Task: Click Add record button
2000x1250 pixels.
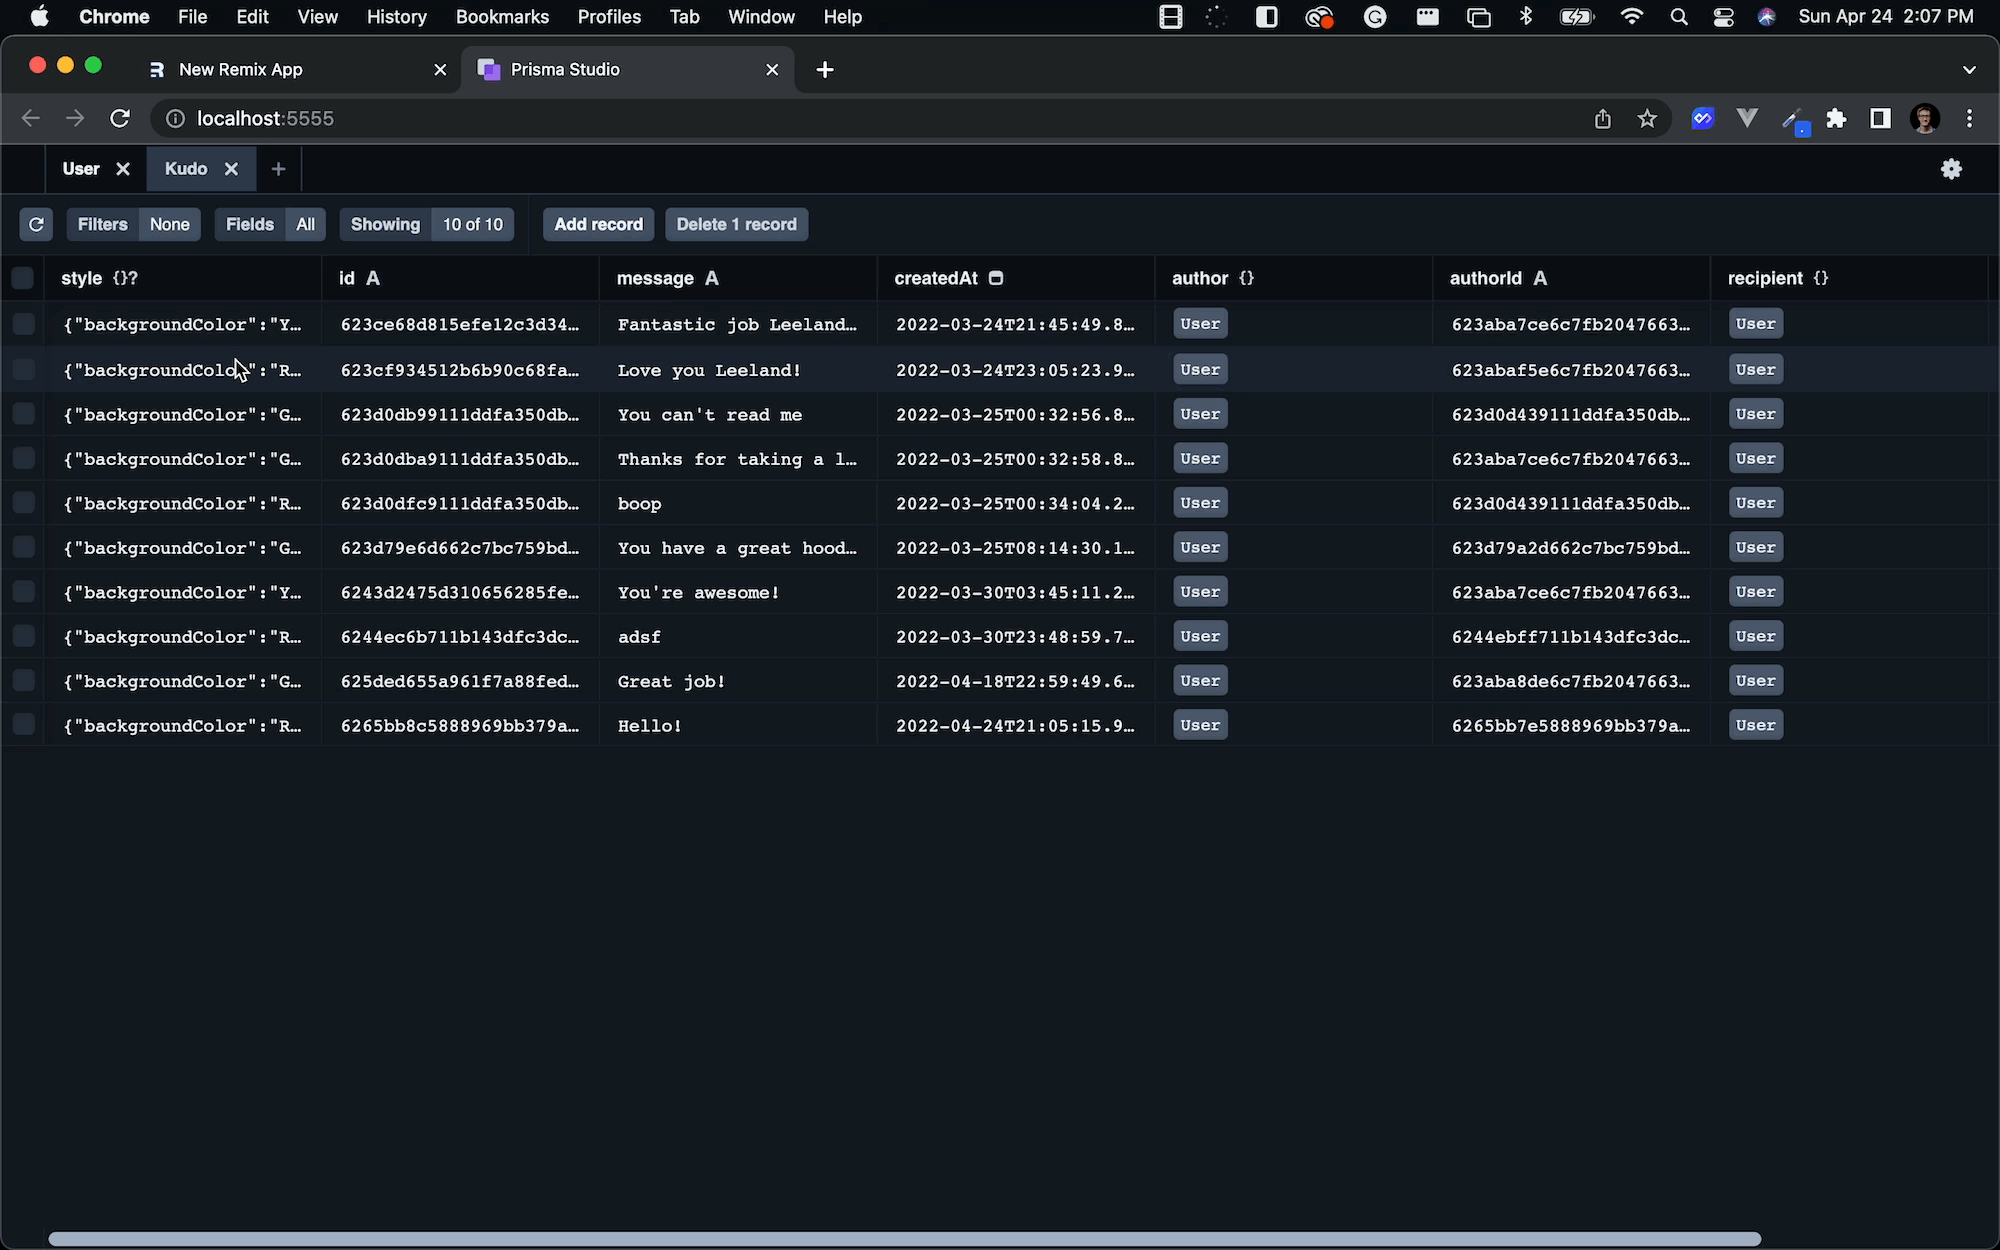Action: point(598,224)
